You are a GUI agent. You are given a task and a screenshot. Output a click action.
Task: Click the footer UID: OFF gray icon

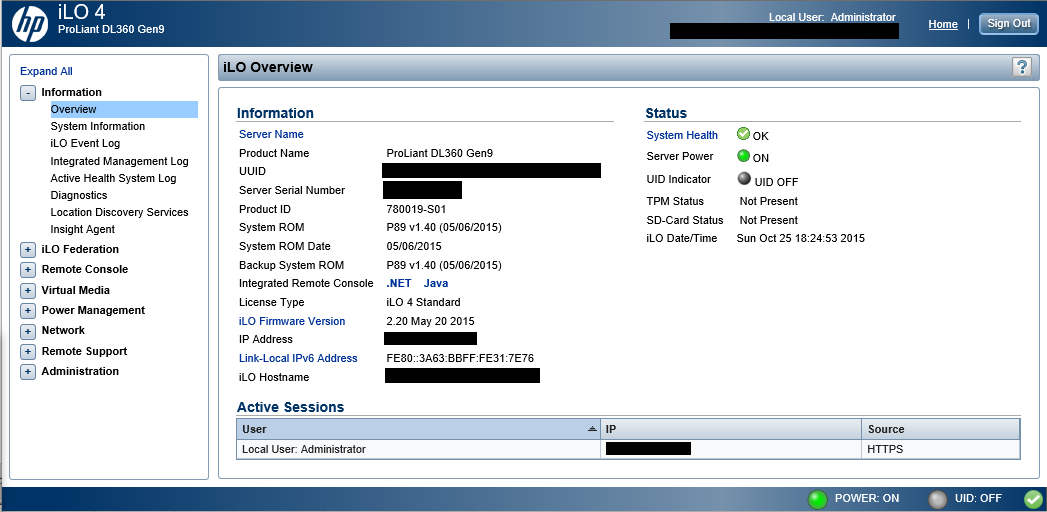(937, 499)
